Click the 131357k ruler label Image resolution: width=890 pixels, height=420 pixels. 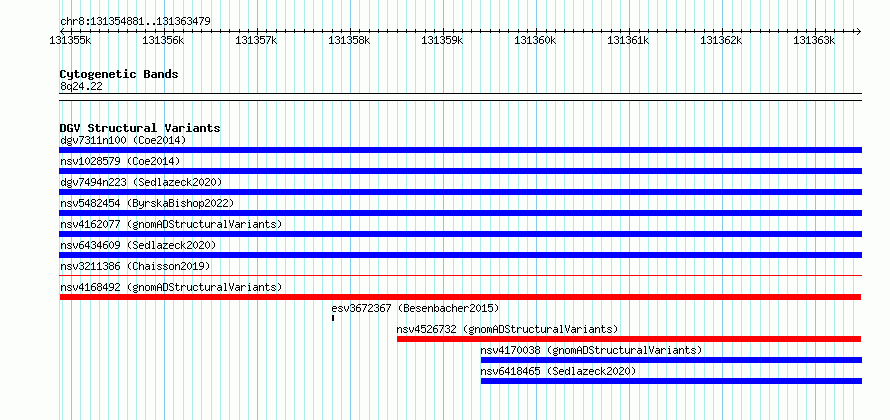tap(257, 40)
